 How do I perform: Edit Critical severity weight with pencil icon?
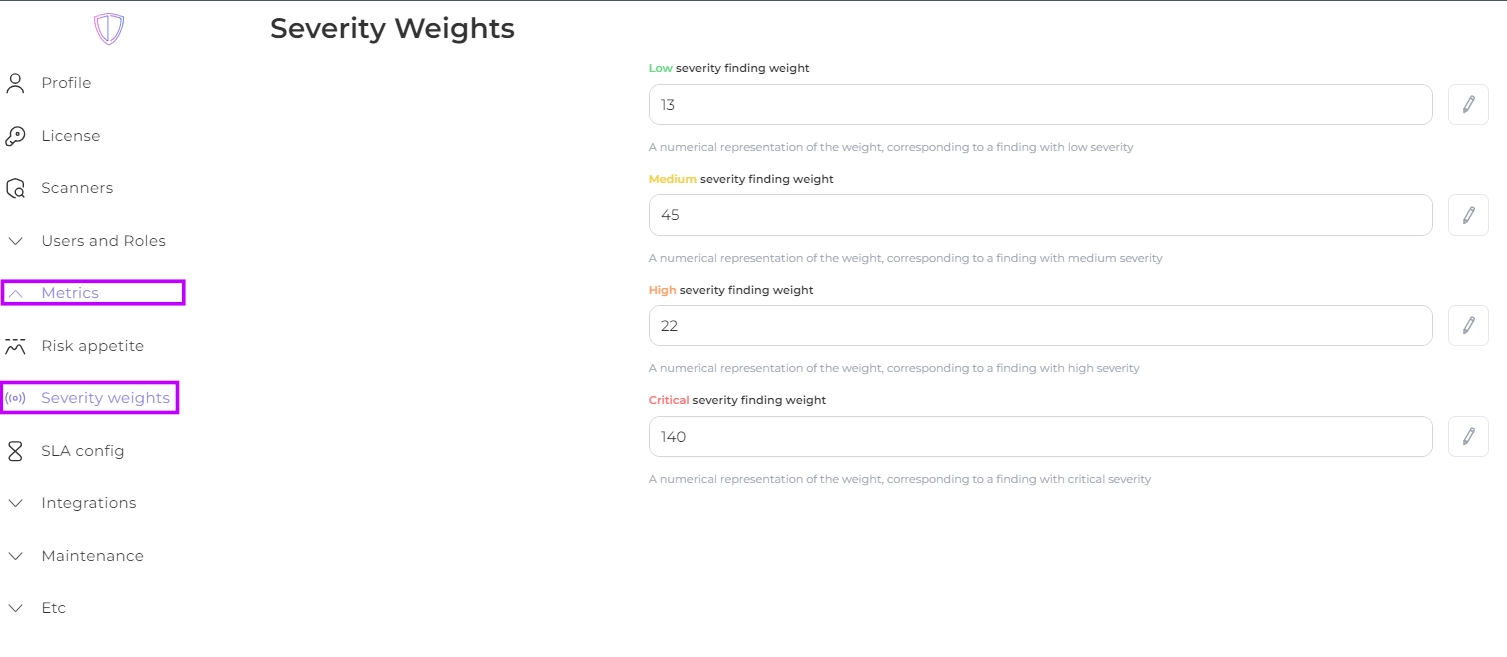[x=1468, y=437]
